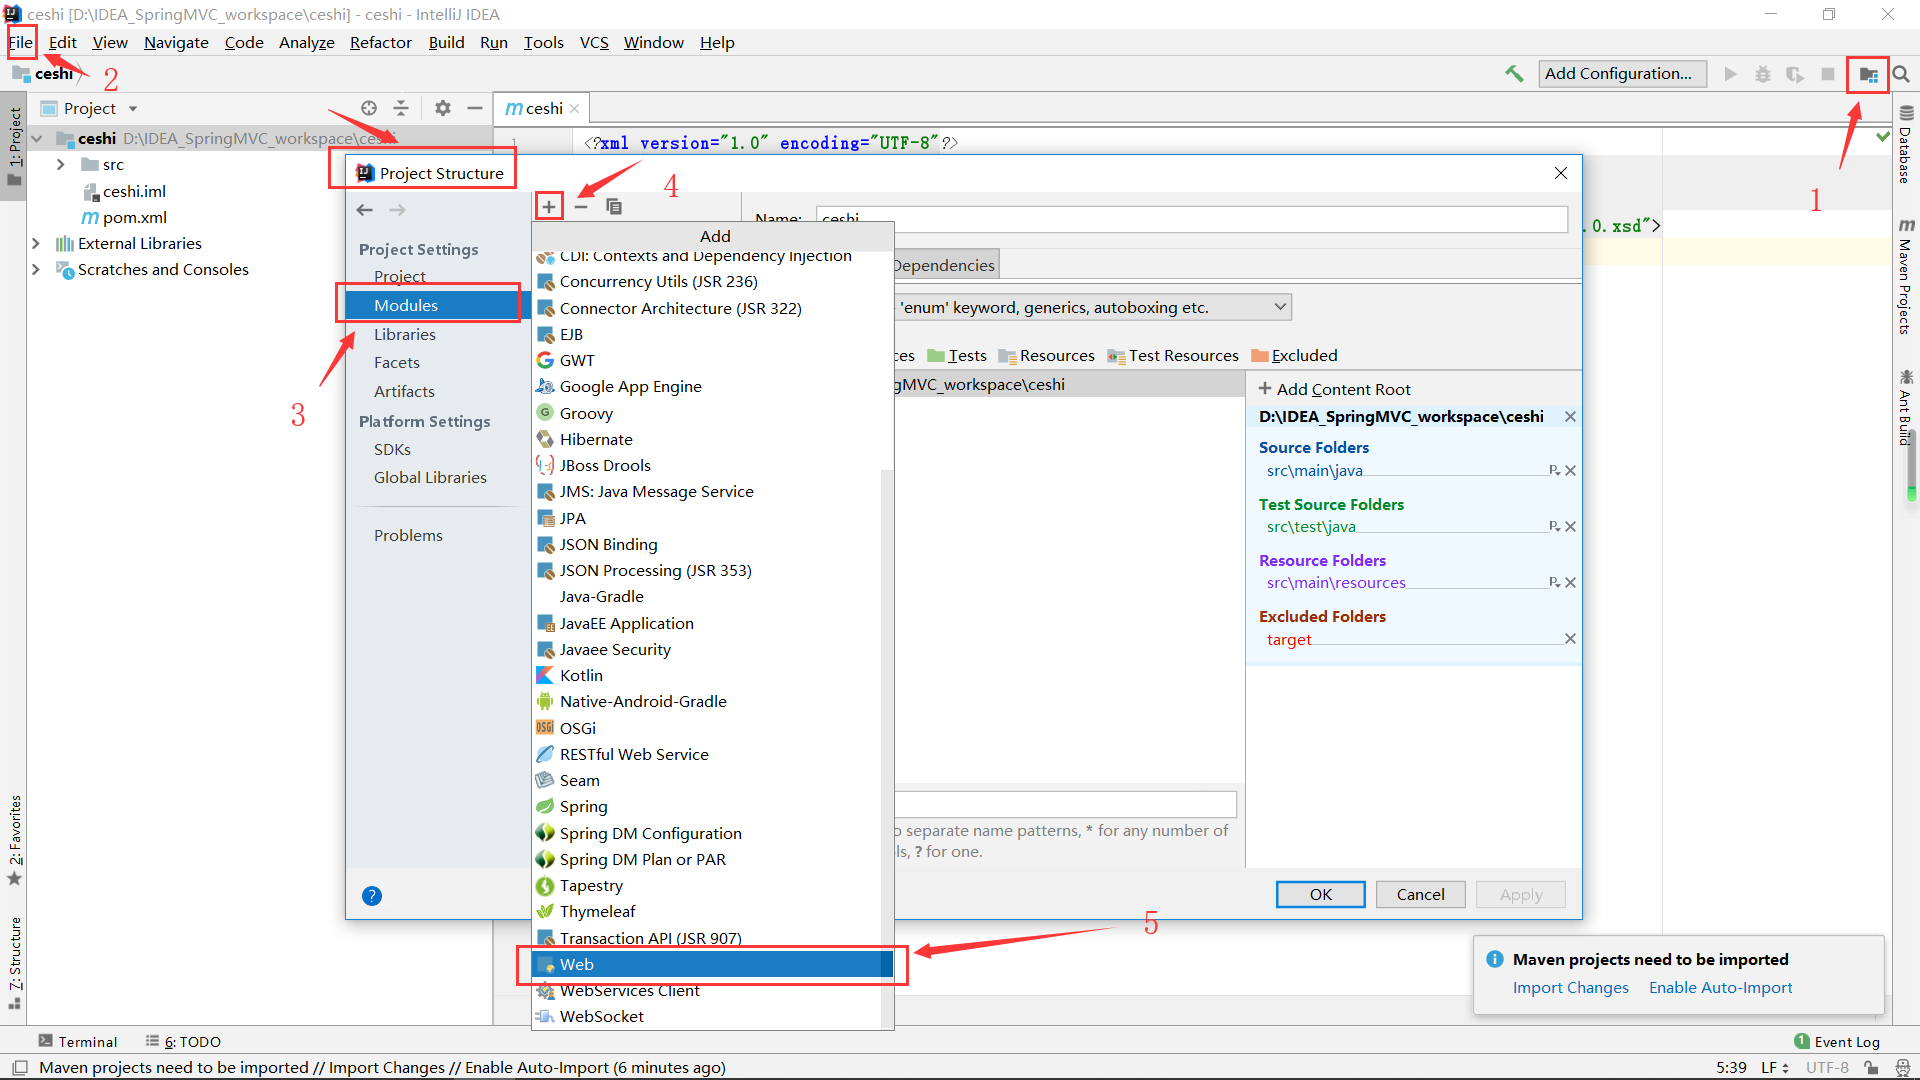
Task: Click the Cancel button
Action: (1420, 894)
